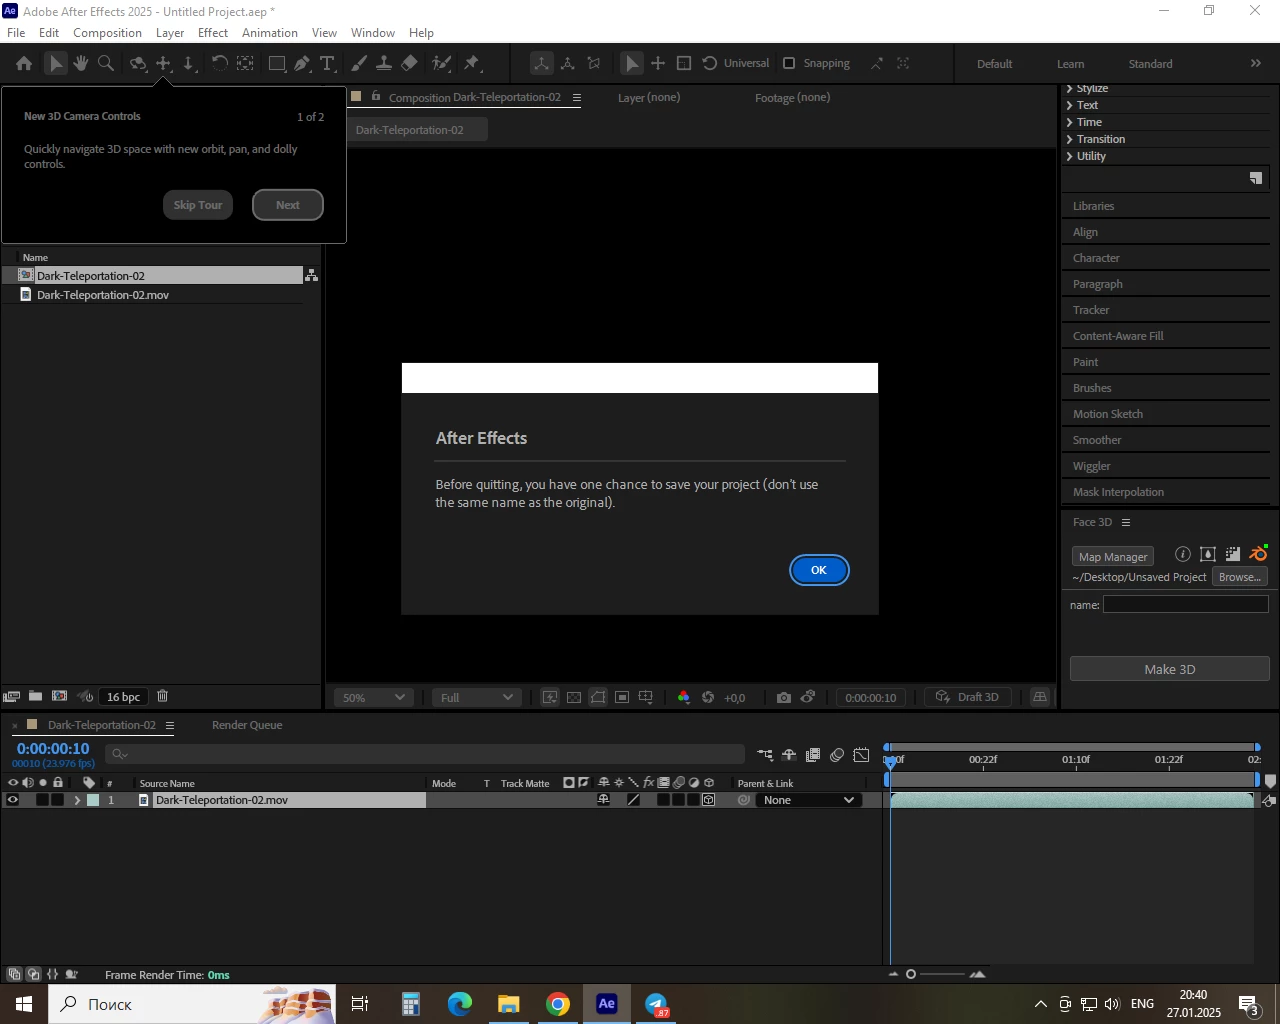Select the Pan camera tool
This screenshot has width=1280, height=1024.
pos(164,63)
